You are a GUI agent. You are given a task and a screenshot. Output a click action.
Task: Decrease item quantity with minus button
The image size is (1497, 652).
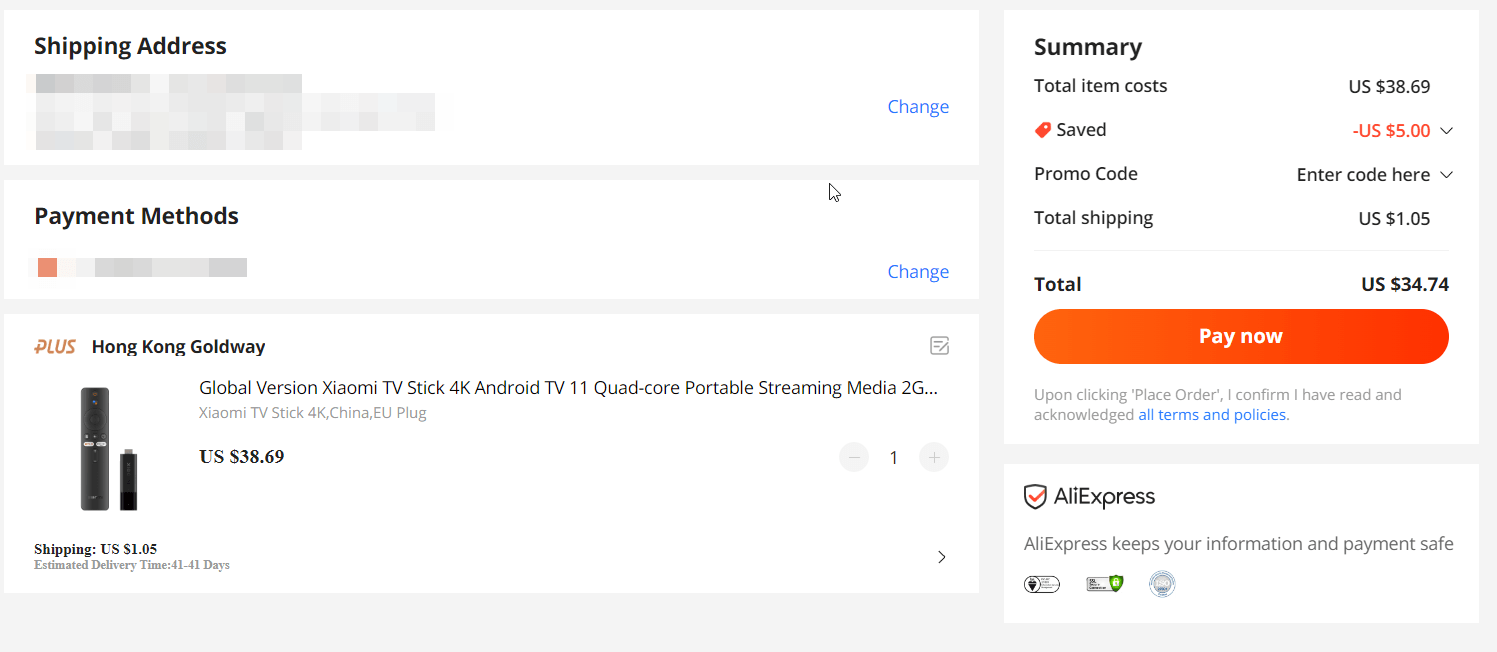(854, 458)
